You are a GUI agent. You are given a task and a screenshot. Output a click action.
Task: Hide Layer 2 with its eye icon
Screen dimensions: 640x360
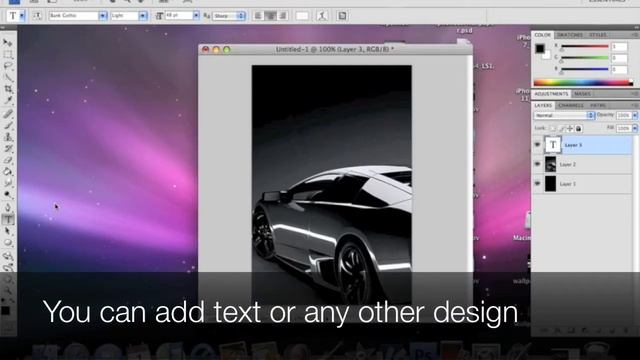[x=537, y=164]
